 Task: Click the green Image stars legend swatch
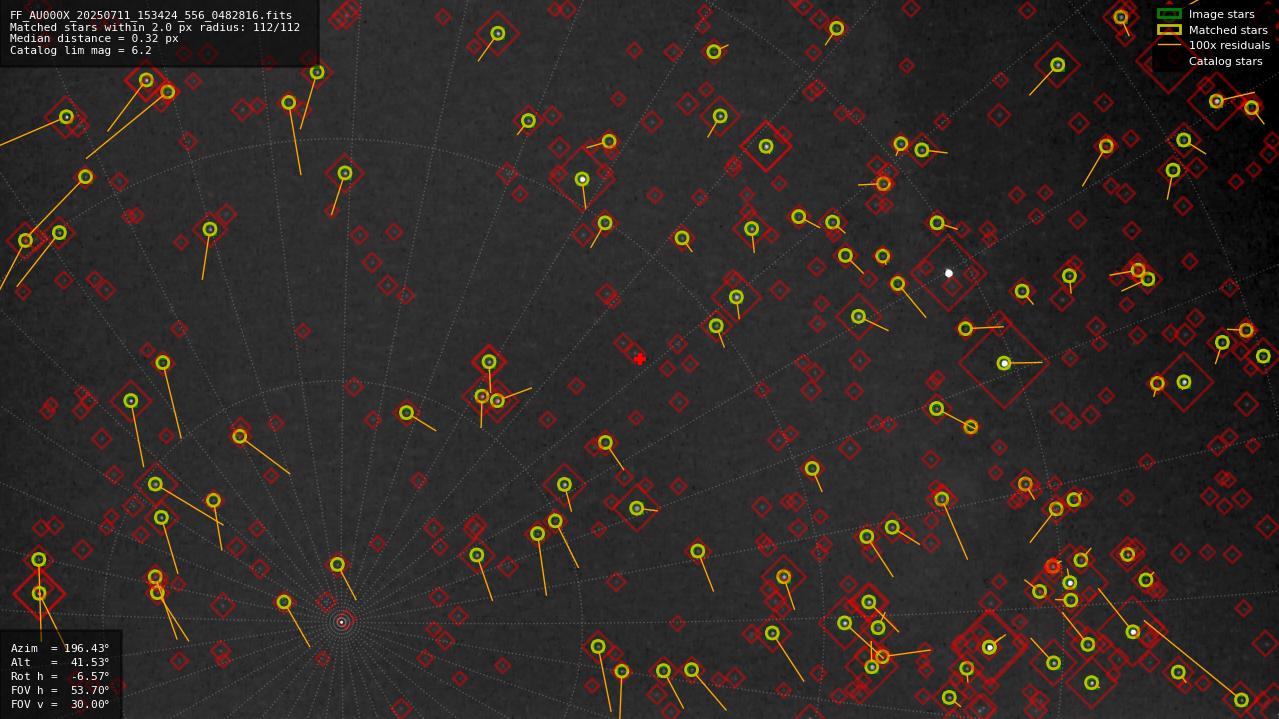pos(1169,14)
